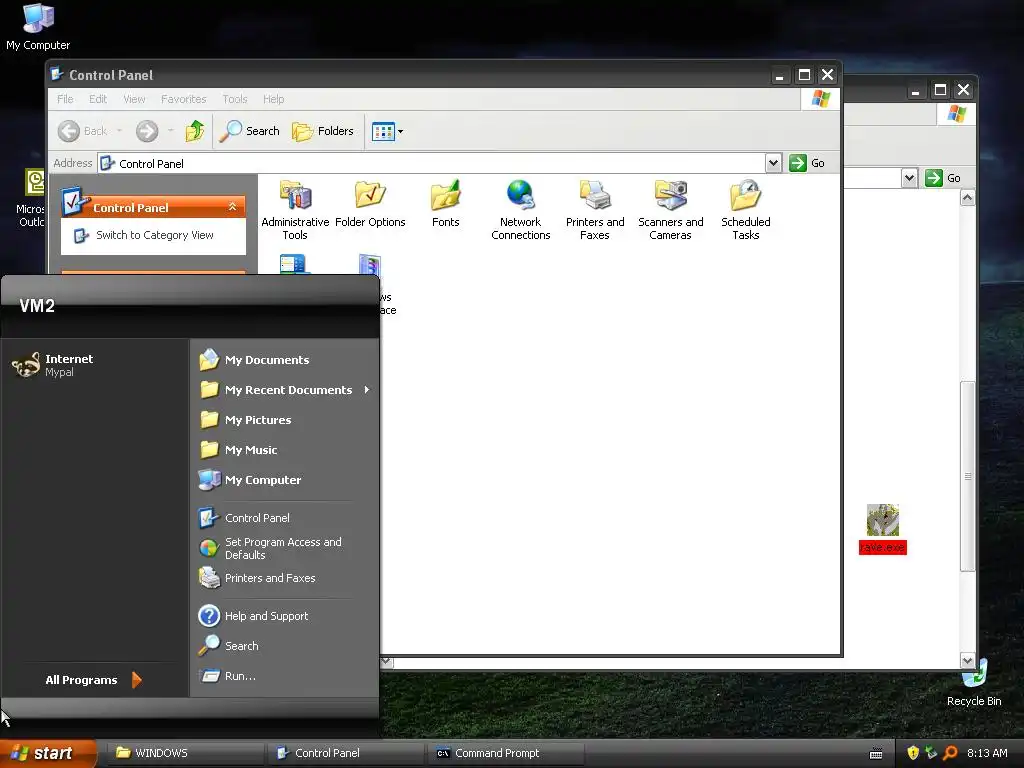This screenshot has width=1024, height=768.
Task: Launch Mypal Internet from Start menu
Action: [95, 365]
